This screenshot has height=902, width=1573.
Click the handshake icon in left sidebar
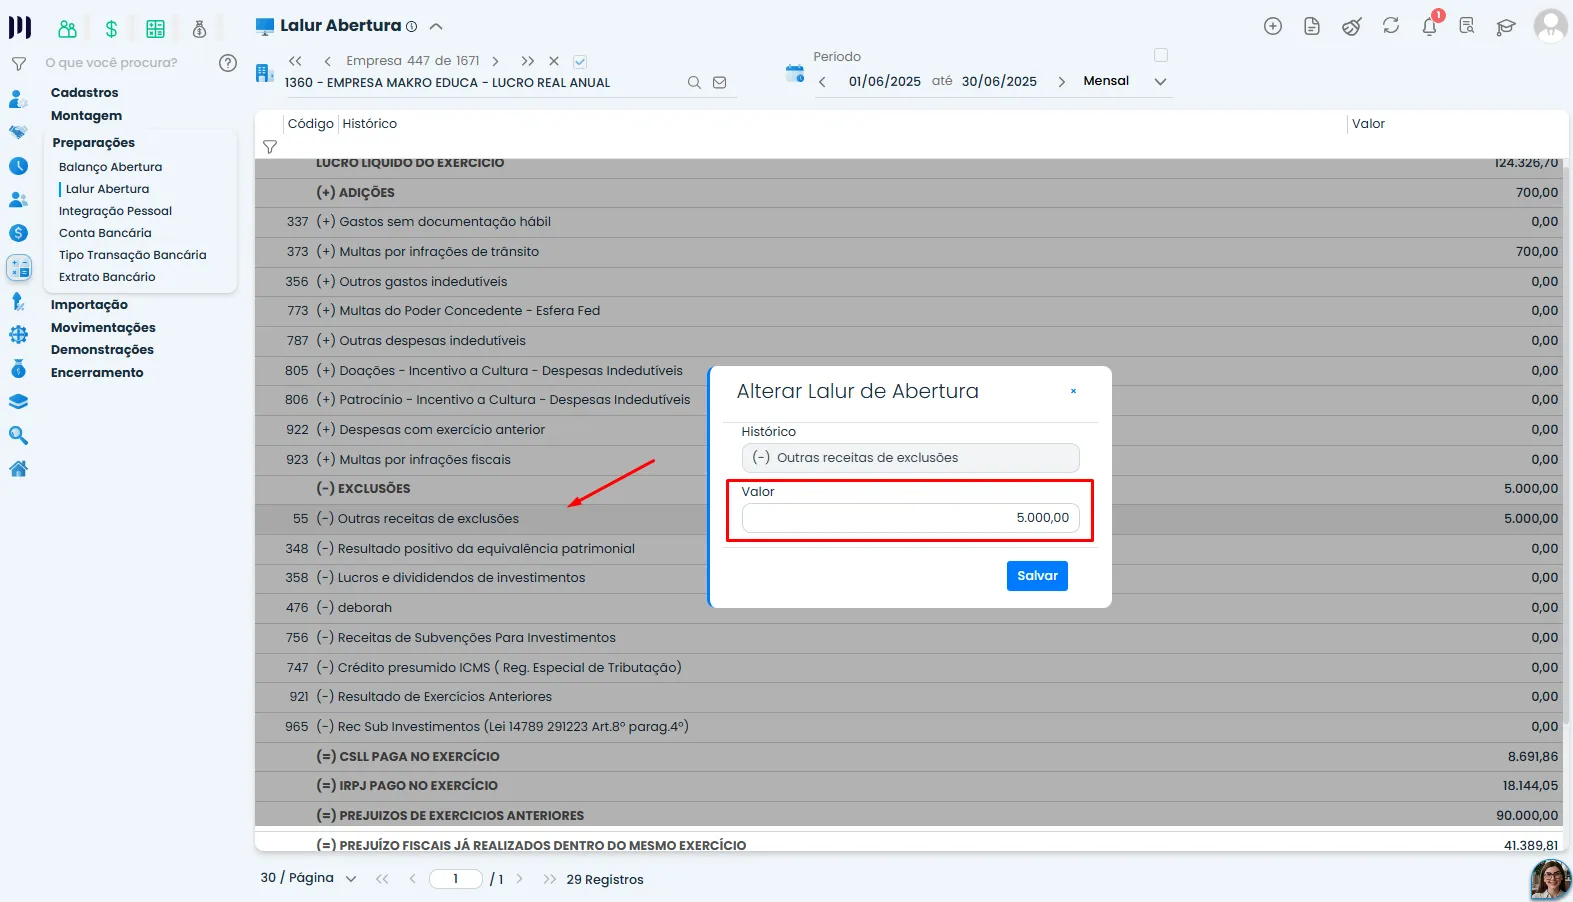coord(18,132)
